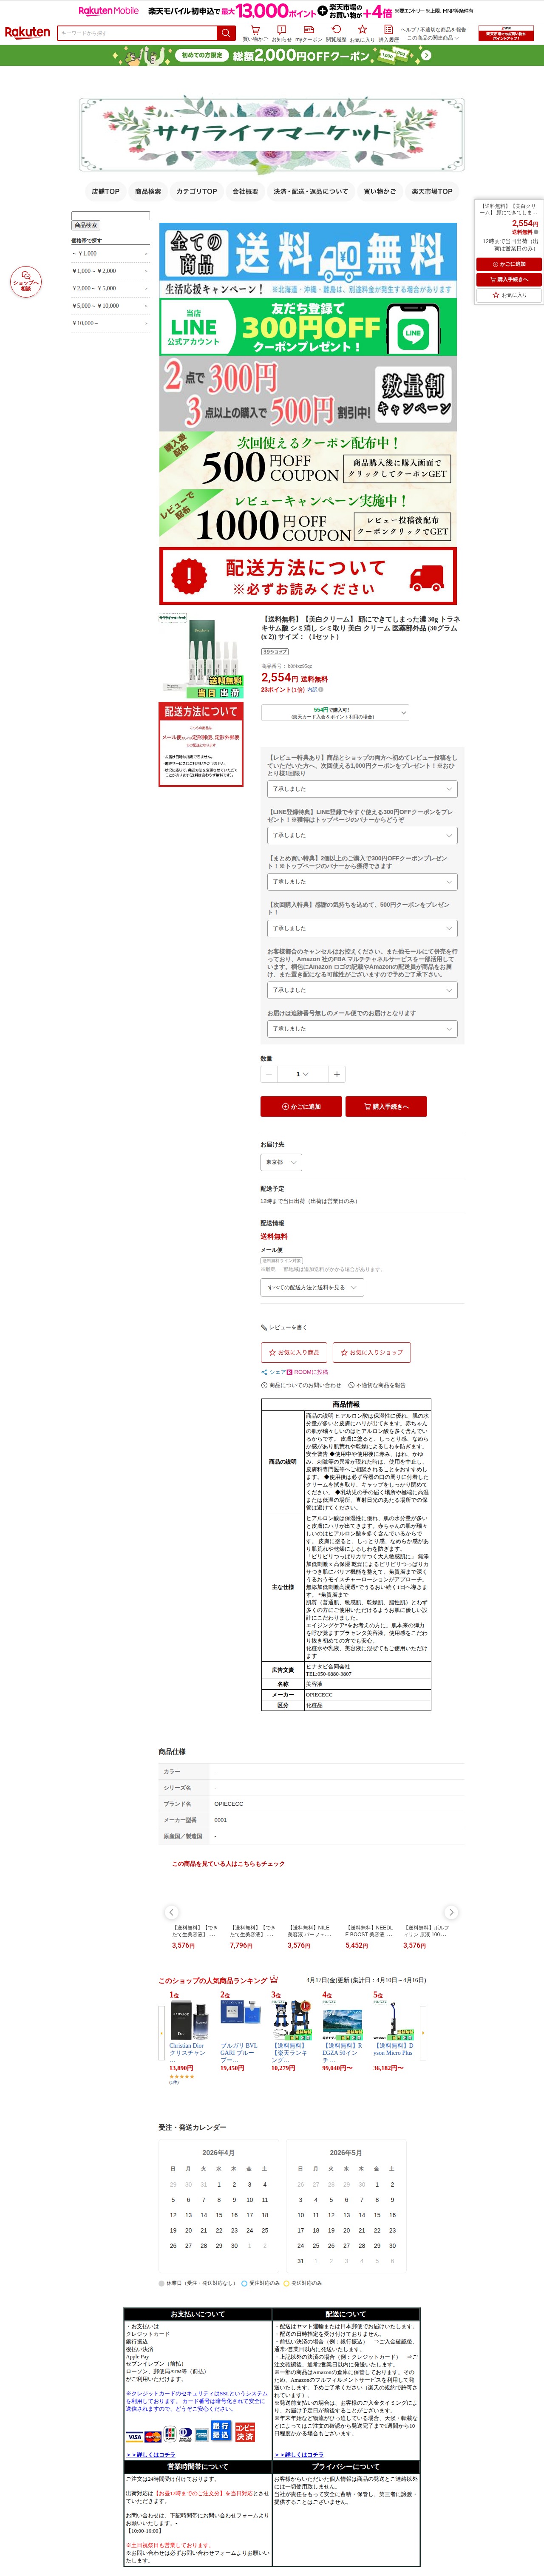Click 購入手続きへ button under quantity
544x2576 pixels.
pyautogui.click(x=386, y=1106)
